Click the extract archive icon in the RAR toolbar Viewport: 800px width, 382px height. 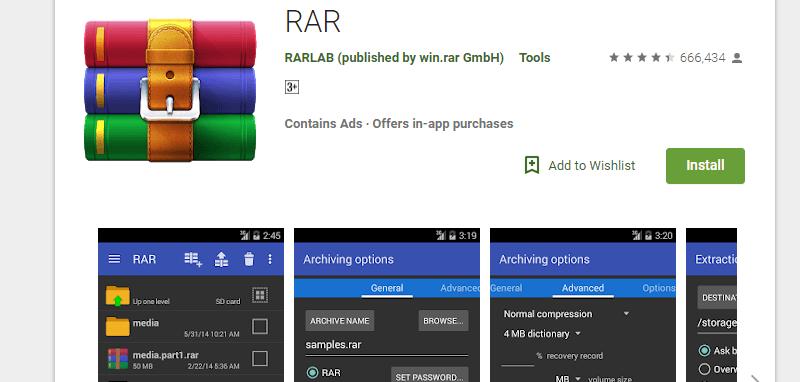221,259
